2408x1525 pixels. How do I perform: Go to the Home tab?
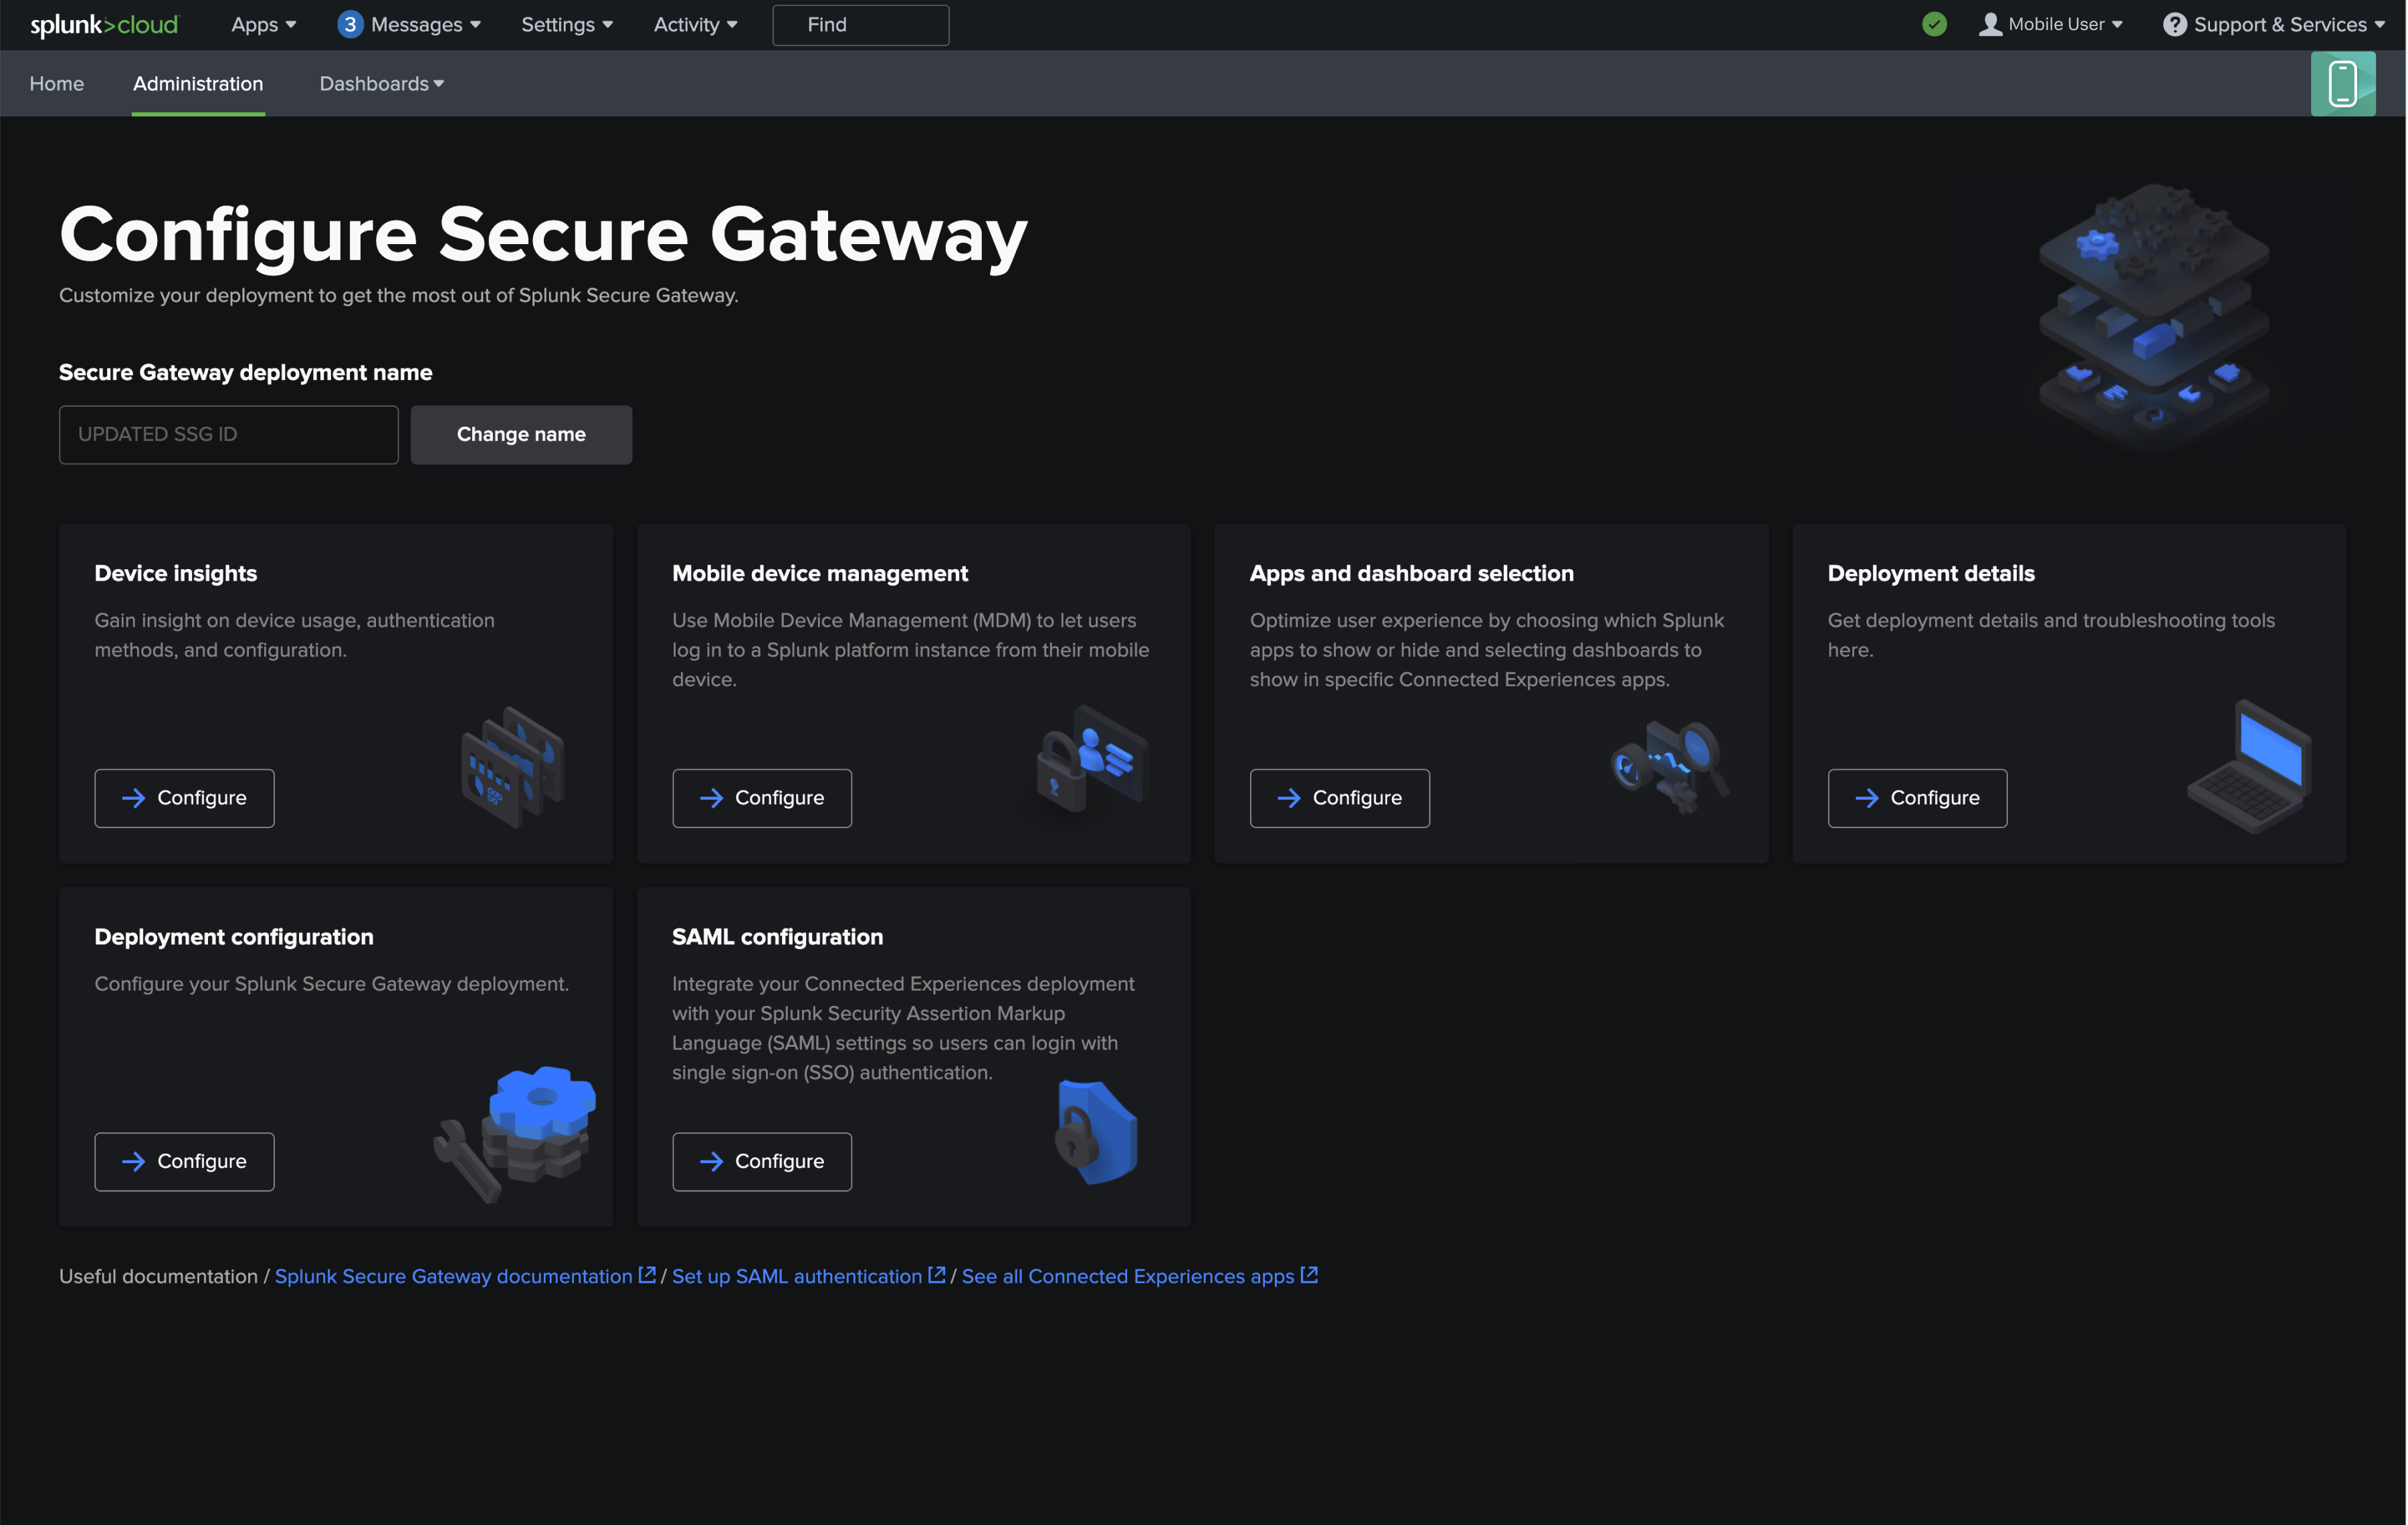(57, 83)
